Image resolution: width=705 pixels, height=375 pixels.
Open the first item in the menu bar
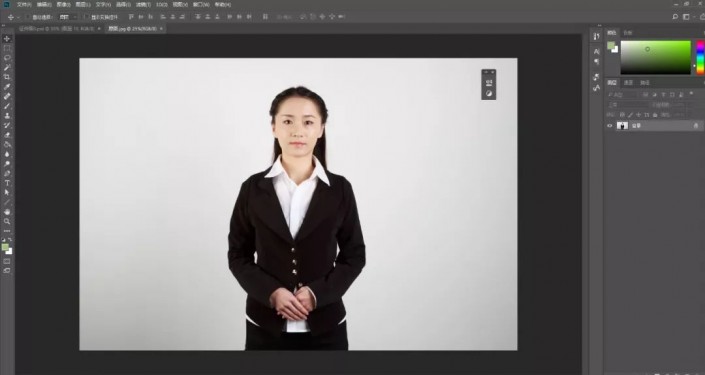coord(24,4)
